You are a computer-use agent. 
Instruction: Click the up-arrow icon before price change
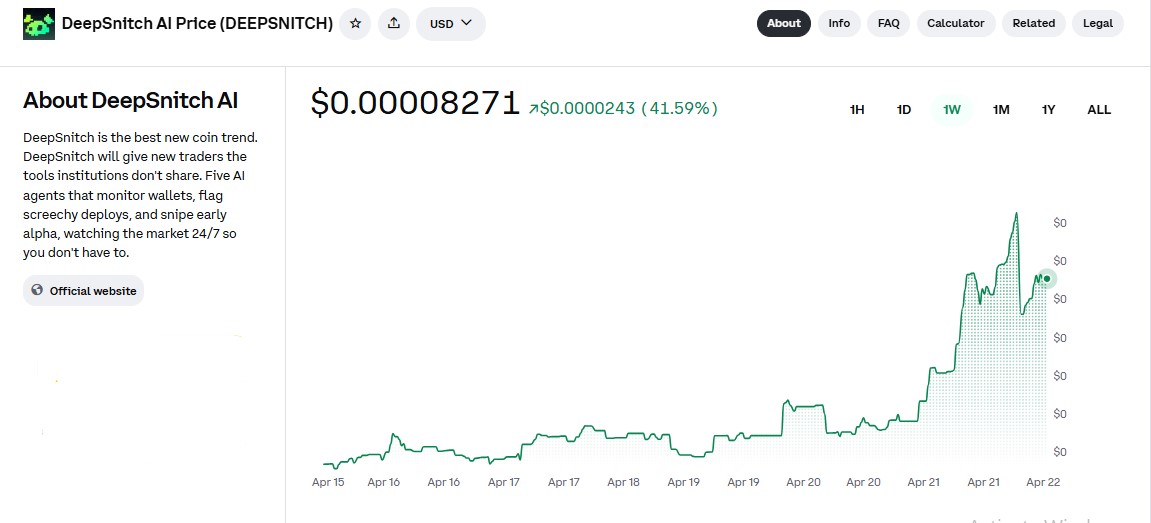pyautogui.click(x=534, y=109)
